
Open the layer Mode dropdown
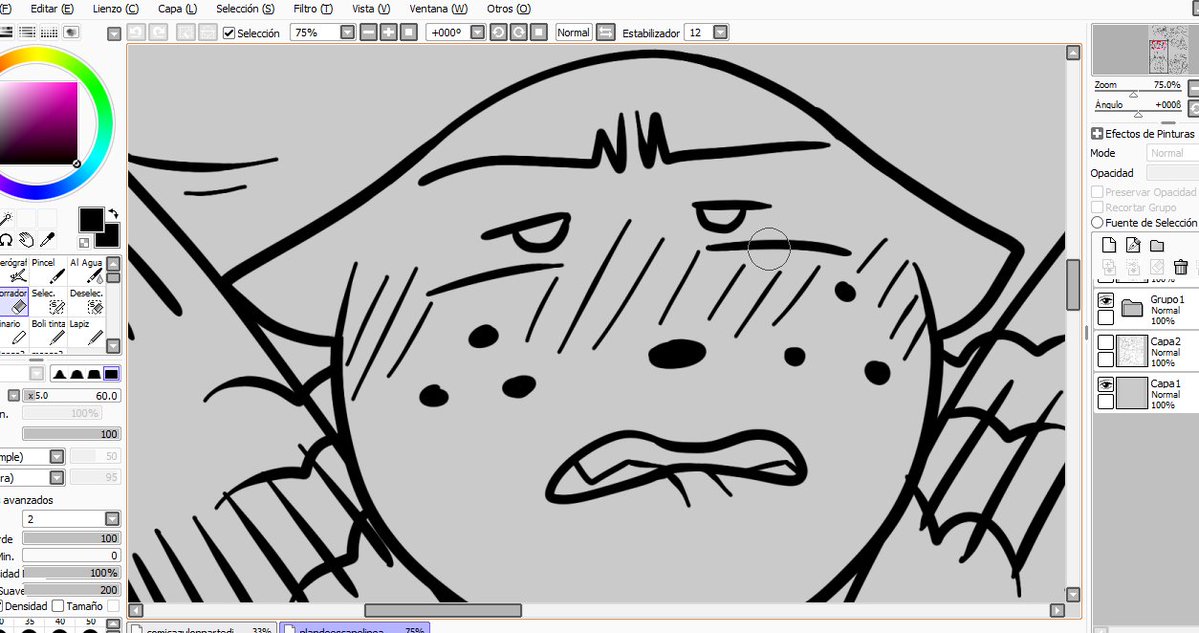[1172, 153]
